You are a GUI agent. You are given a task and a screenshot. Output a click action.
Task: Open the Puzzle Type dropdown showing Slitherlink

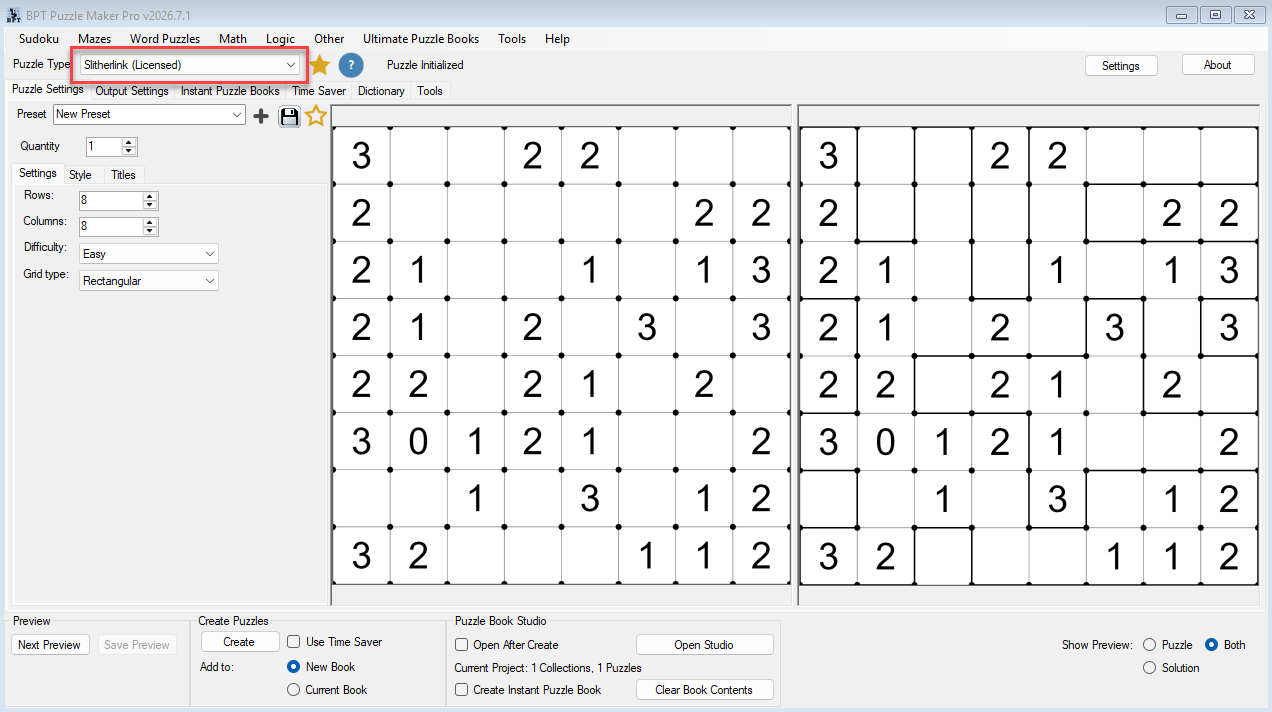tap(190, 65)
